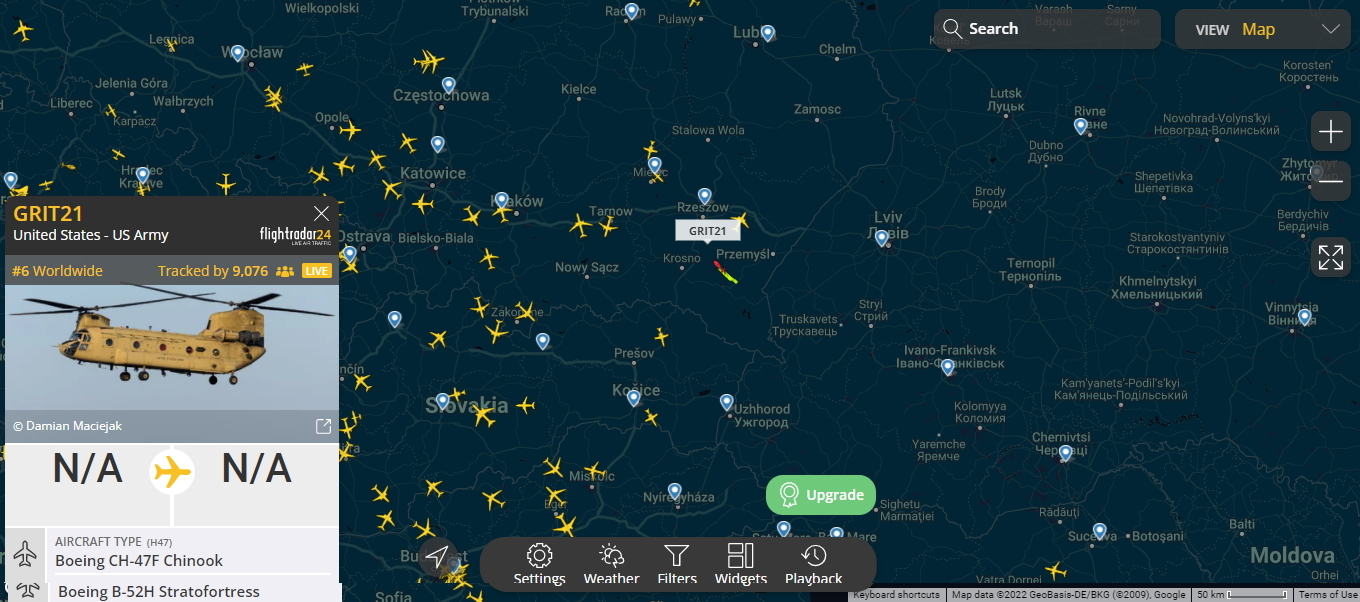
Task: Open Keyboard shortcuts link
Action: coord(896,595)
